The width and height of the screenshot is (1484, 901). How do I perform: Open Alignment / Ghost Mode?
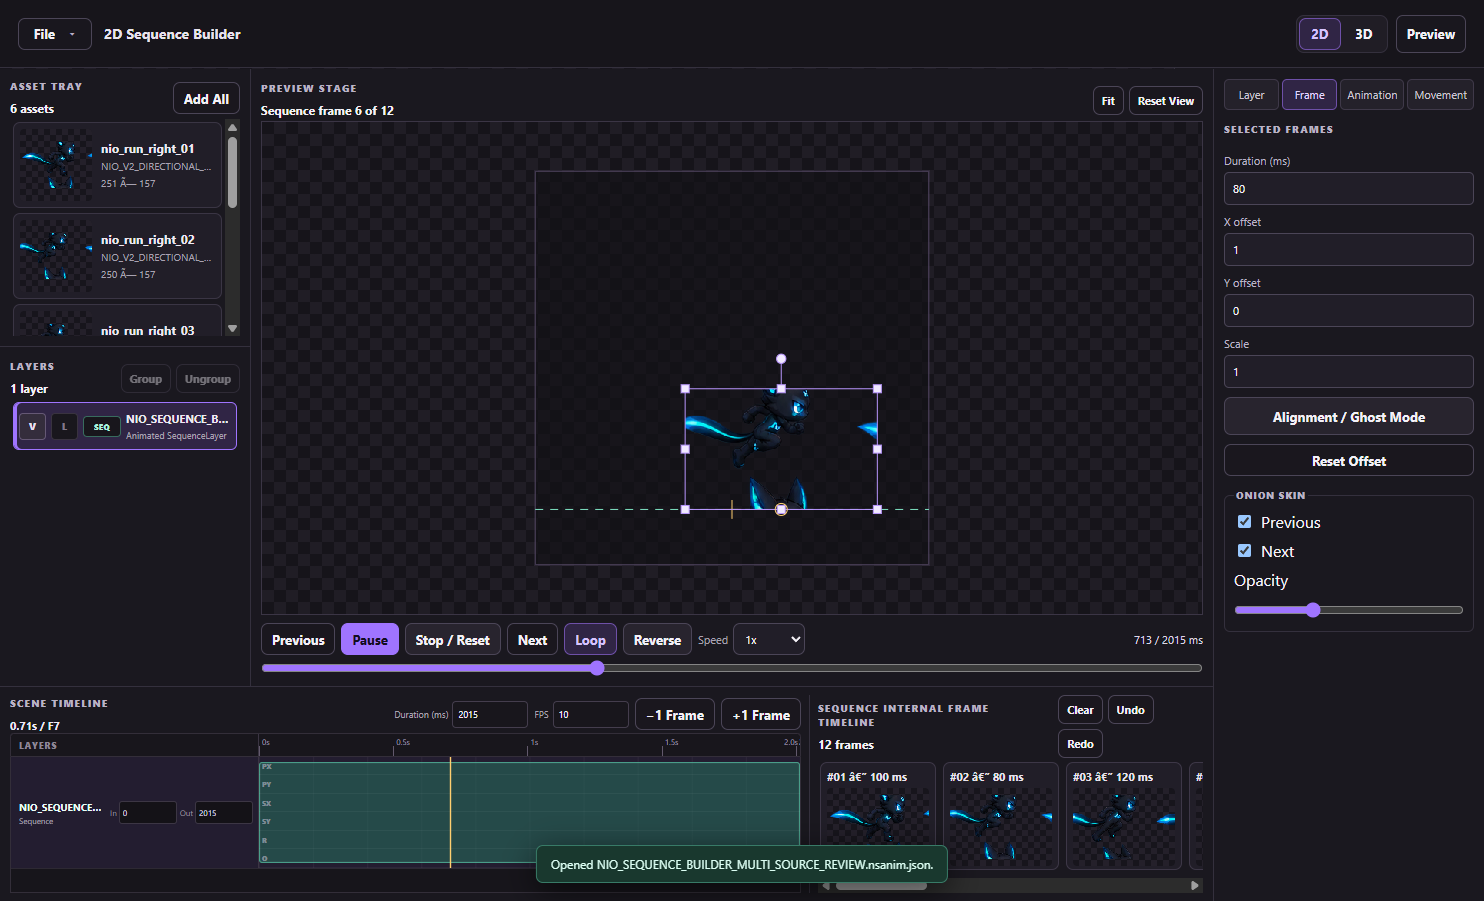pyautogui.click(x=1348, y=417)
